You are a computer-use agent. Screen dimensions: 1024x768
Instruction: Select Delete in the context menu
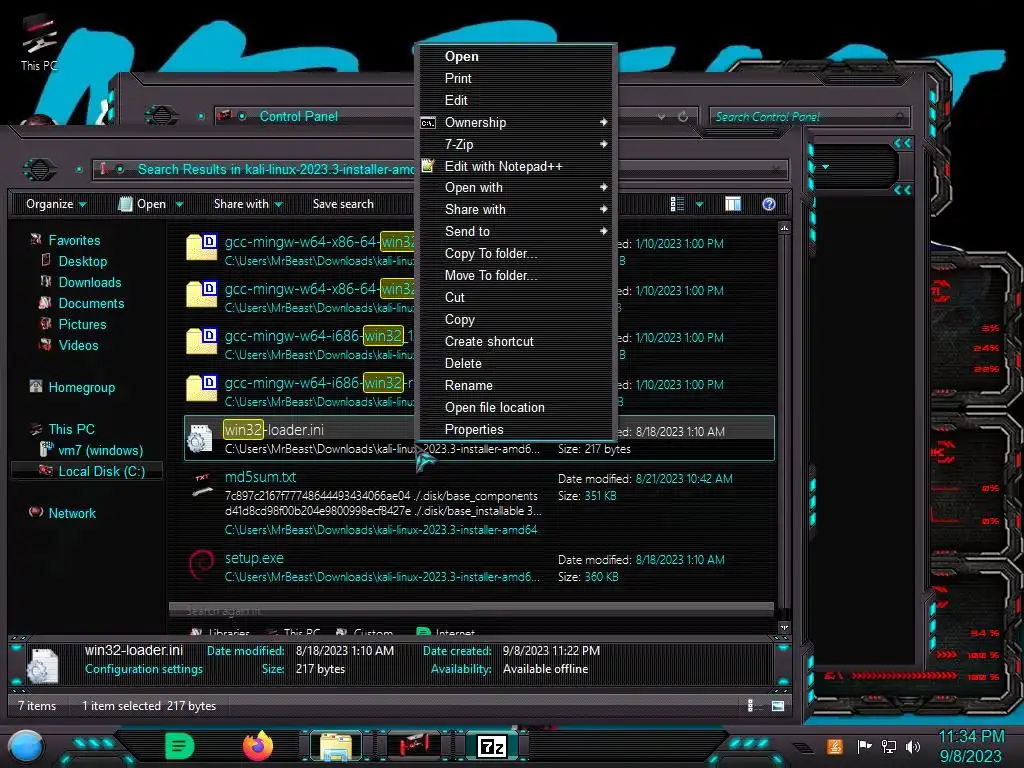pyautogui.click(x=517, y=363)
